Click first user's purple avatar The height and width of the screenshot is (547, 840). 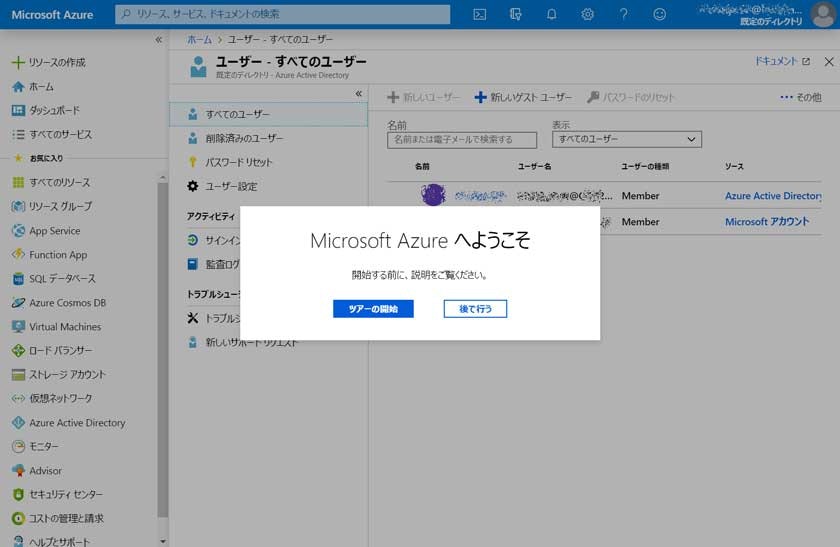pos(433,194)
